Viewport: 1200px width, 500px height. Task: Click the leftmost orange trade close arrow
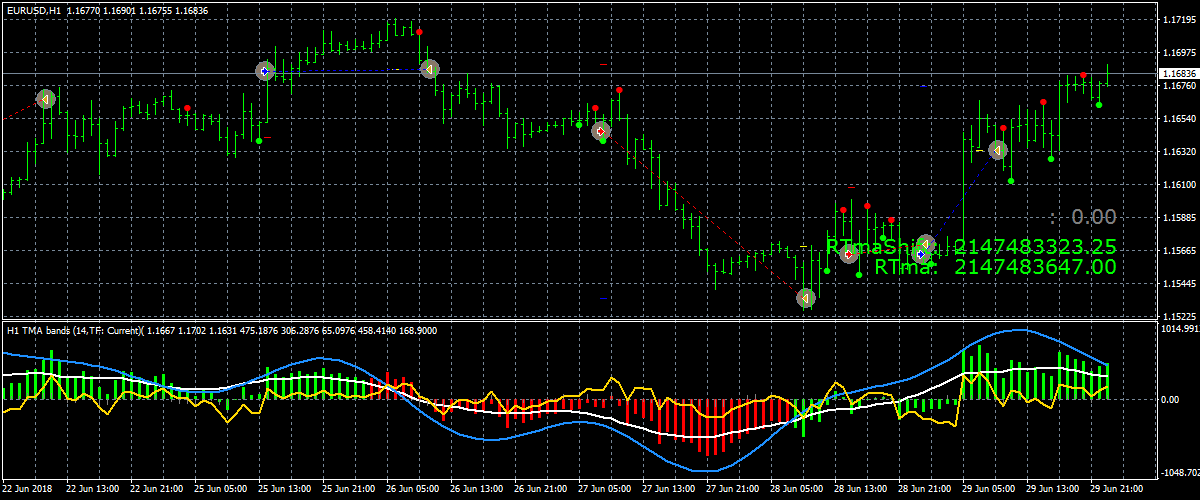click(x=45, y=99)
